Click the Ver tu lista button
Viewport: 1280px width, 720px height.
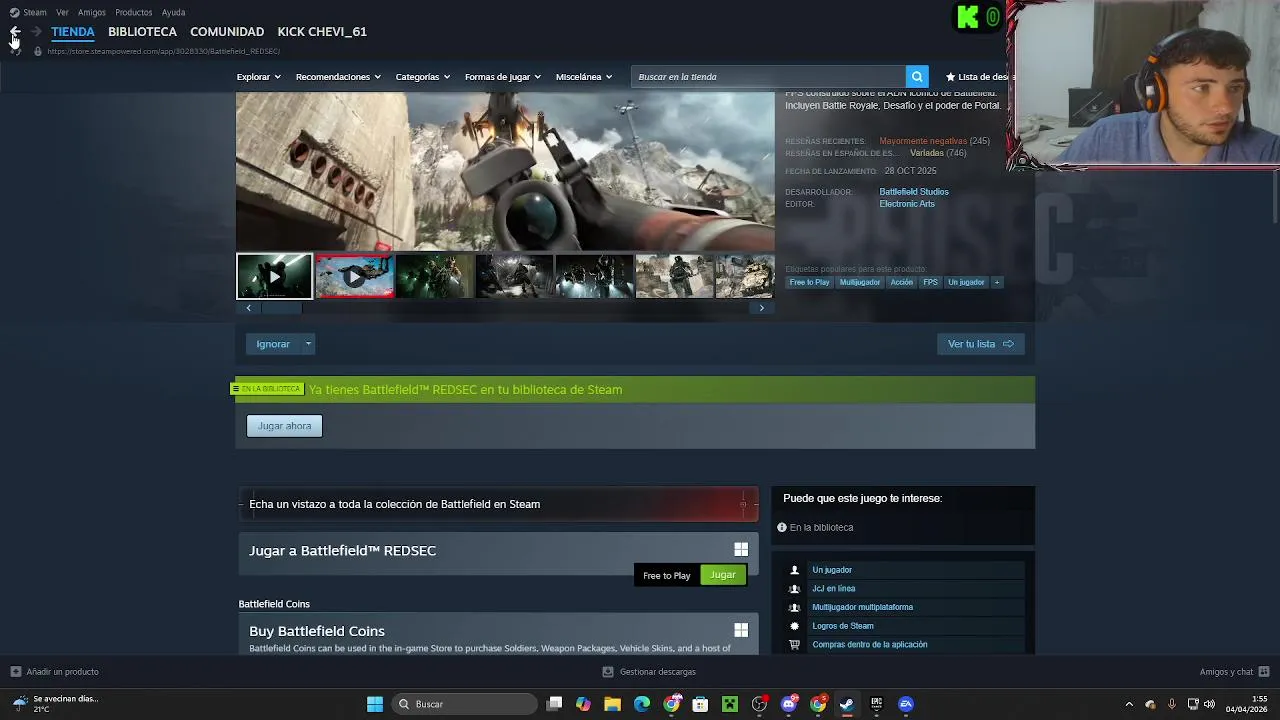coord(980,344)
